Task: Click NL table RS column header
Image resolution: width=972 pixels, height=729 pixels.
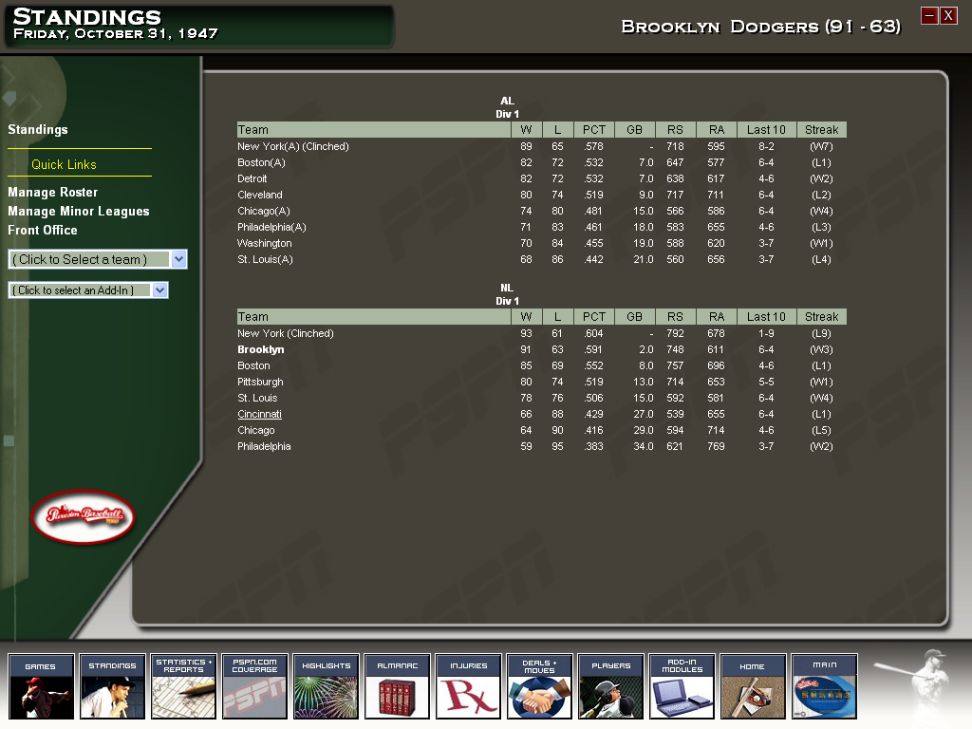Action: pyautogui.click(x=675, y=317)
